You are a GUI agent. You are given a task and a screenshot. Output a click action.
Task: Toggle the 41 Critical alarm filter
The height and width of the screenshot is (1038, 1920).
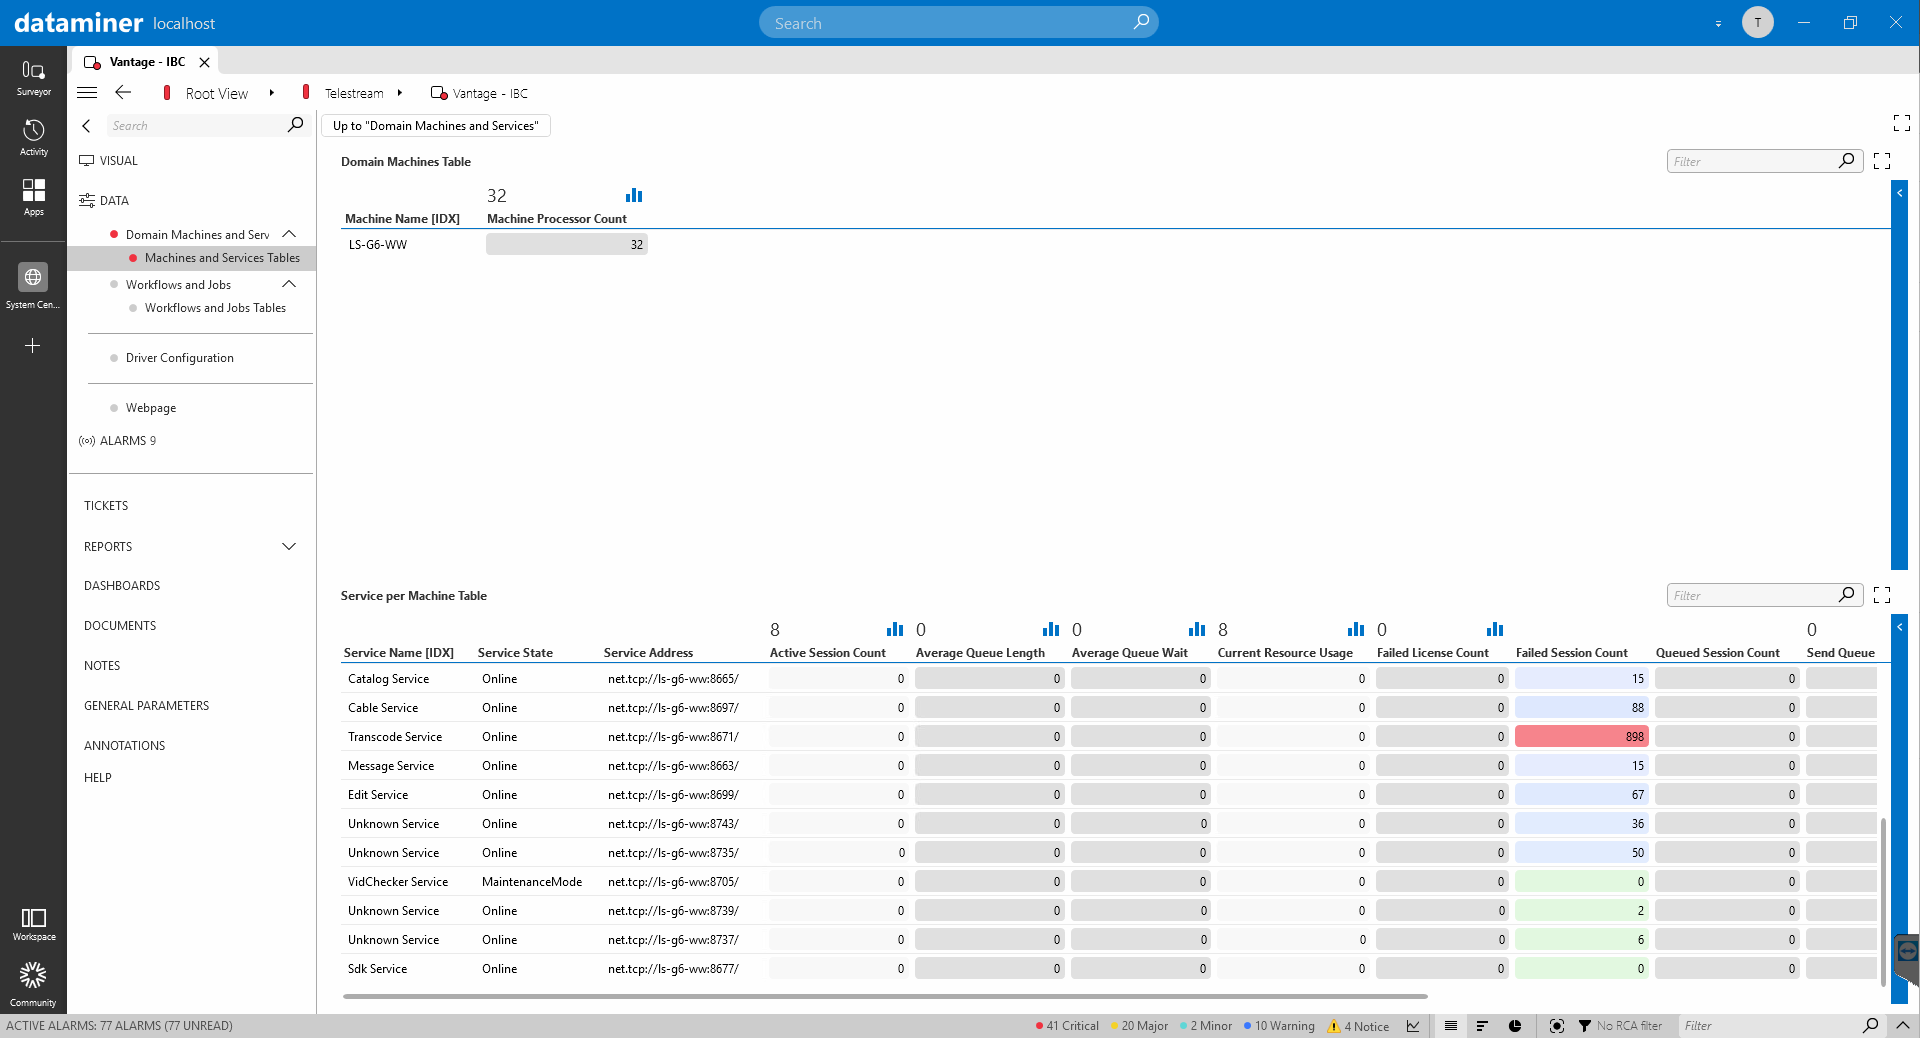point(1067,1026)
